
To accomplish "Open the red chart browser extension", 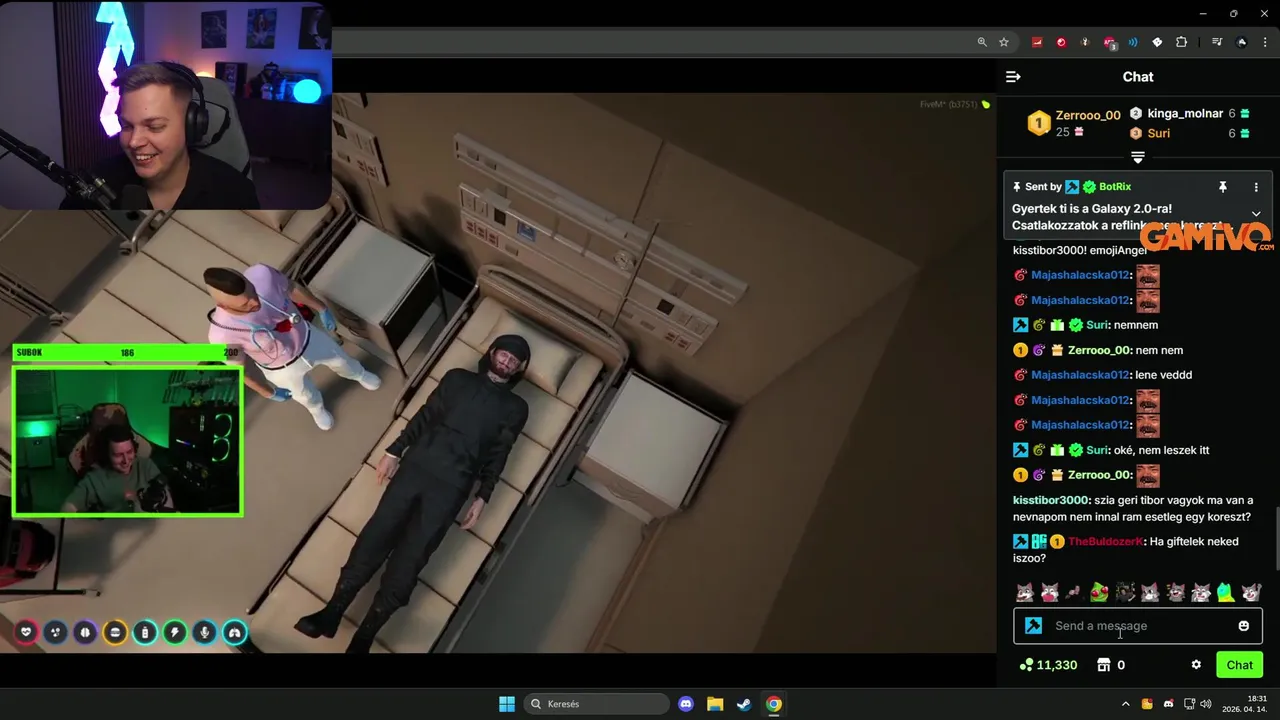I will pyautogui.click(x=1037, y=42).
